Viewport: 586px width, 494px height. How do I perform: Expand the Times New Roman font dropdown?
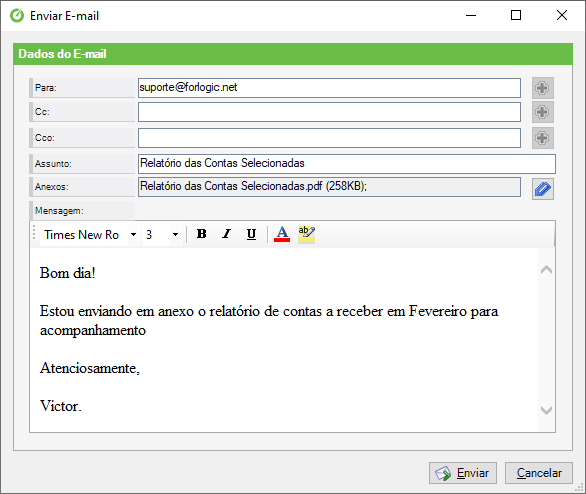tap(133, 235)
